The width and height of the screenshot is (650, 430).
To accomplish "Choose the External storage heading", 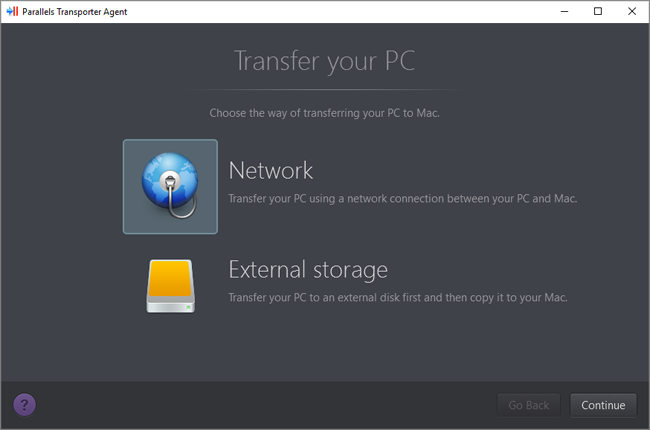I will pyautogui.click(x=308, y=269).
